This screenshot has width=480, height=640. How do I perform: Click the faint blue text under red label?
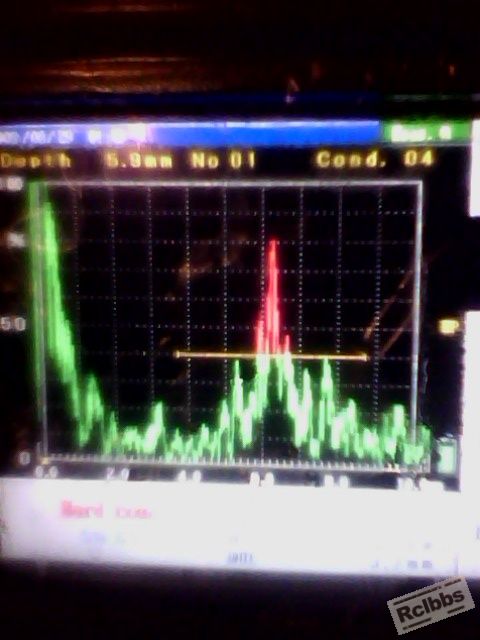pyautogui.click(x=103, y=538)
